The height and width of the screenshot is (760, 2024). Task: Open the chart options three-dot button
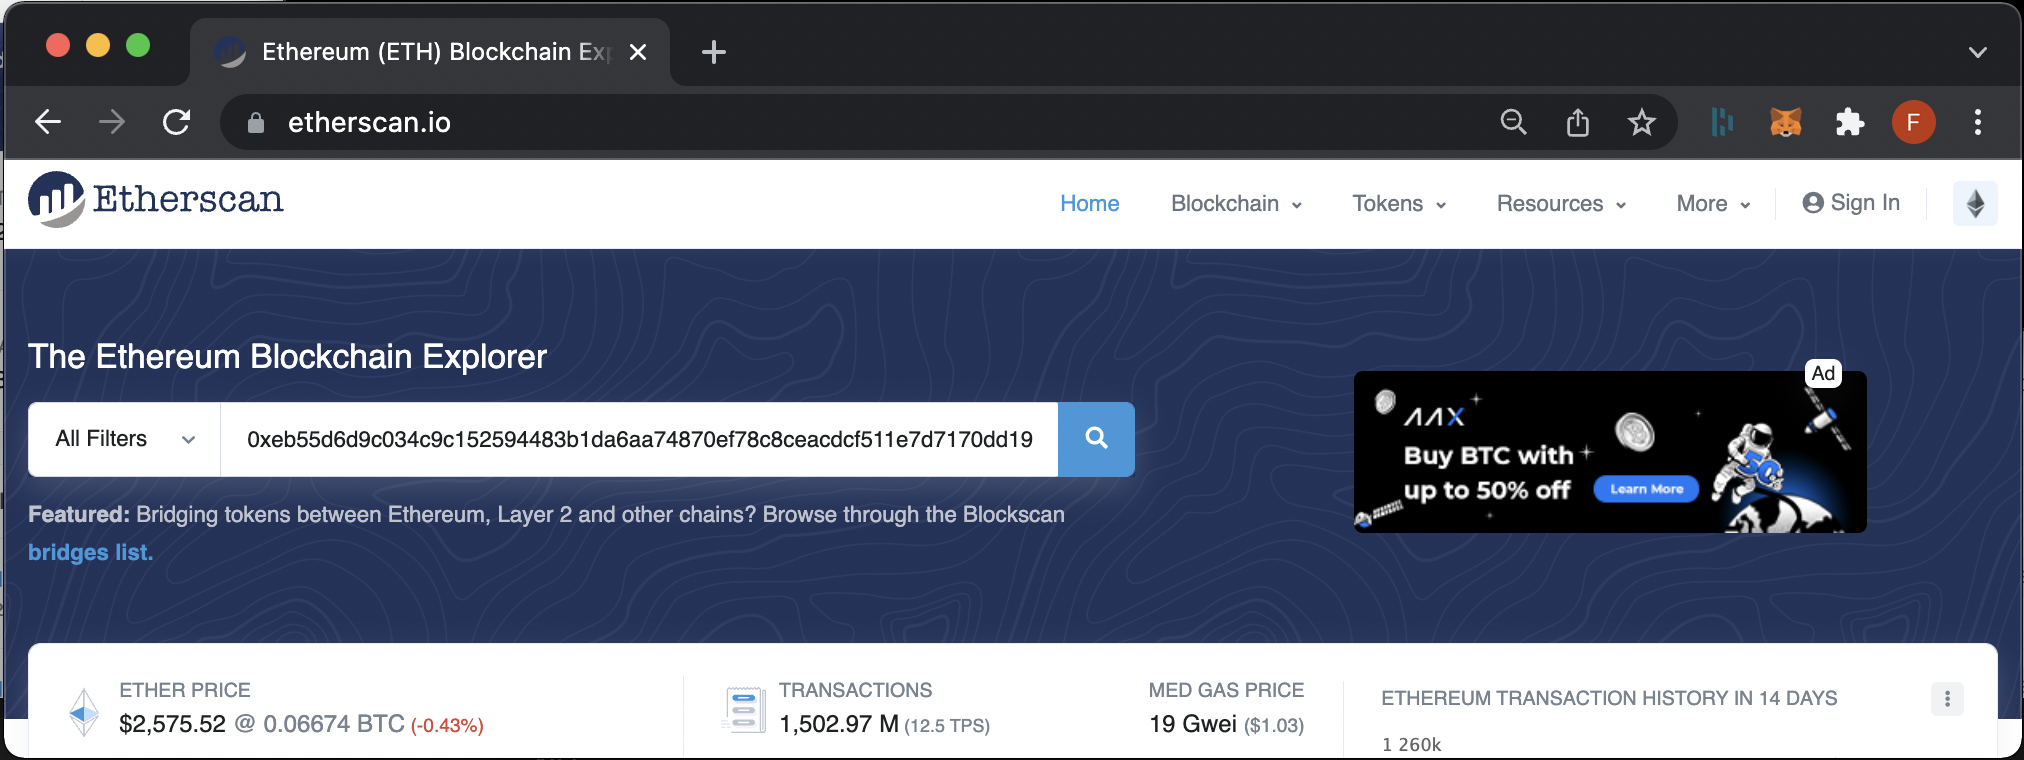[x=1947, y=699]
